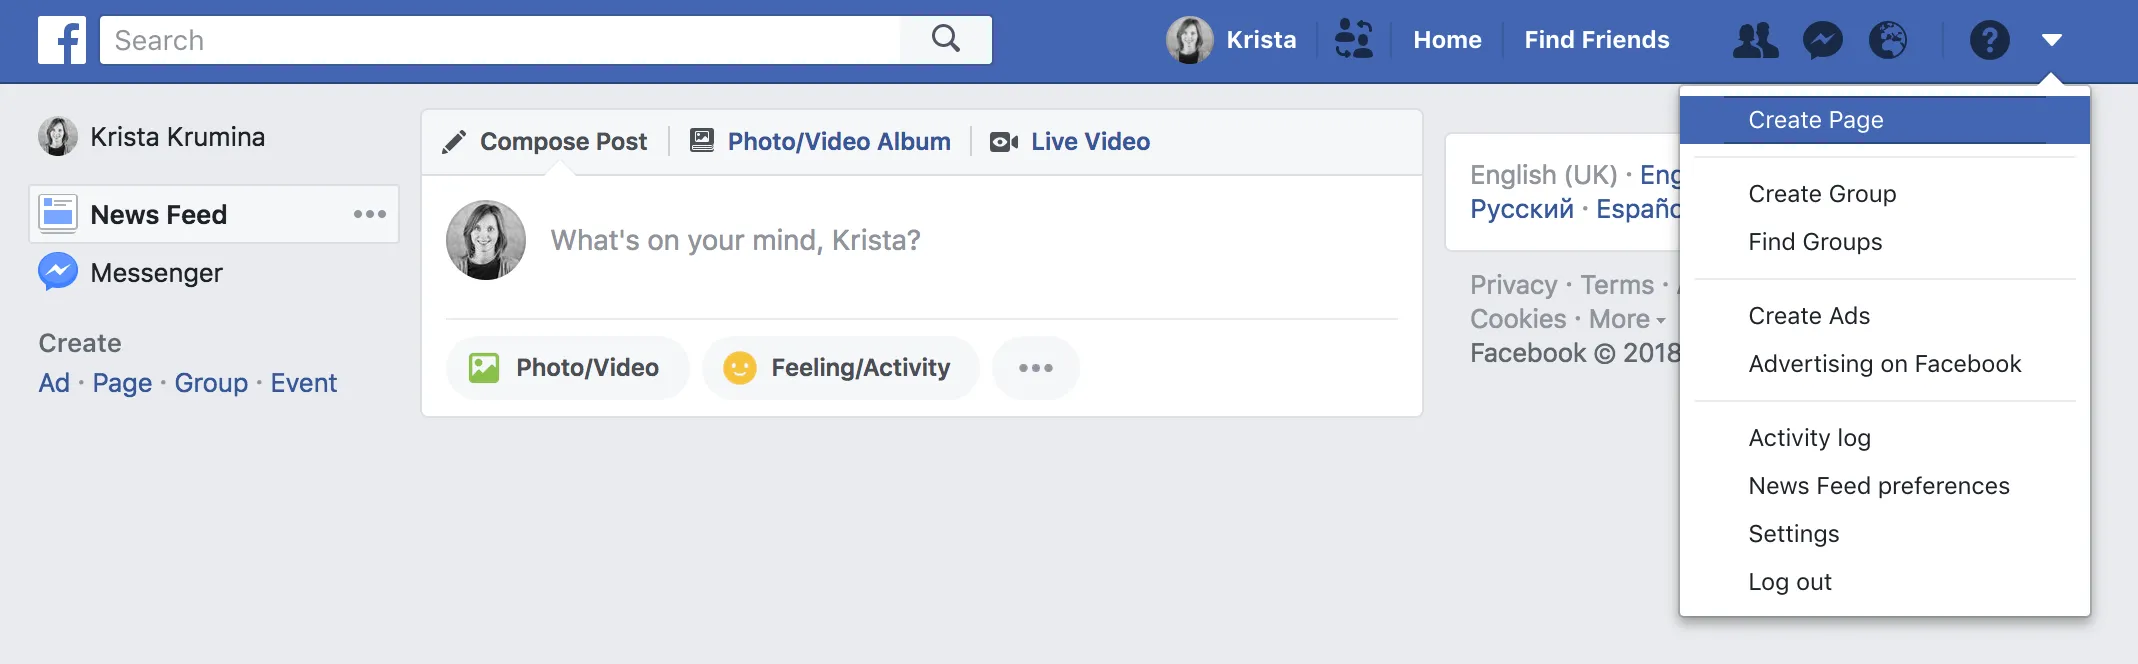Click the Messenger icon in left sidebar
The image size is (2138, 664).
pos(58,272)
